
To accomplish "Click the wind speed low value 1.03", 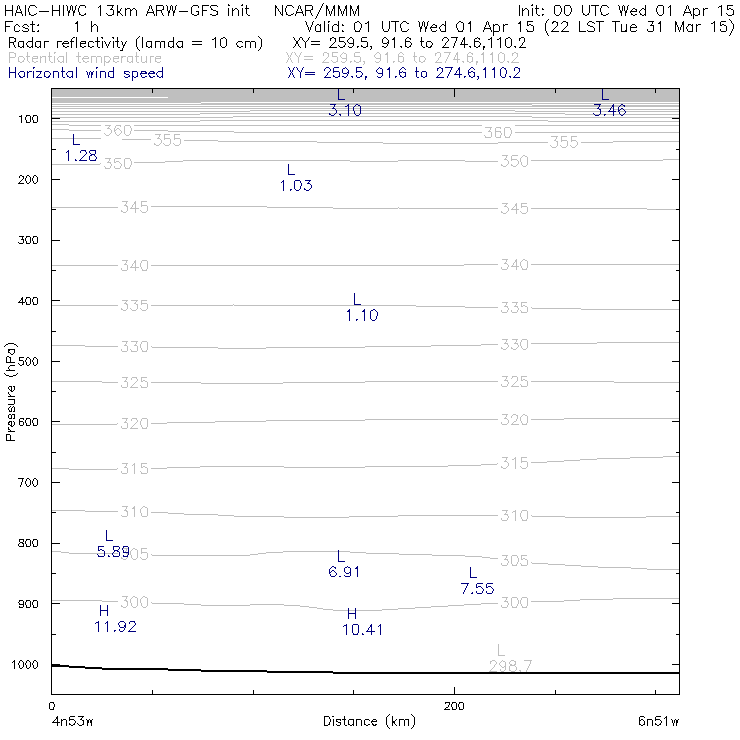I will pyautogui.click(x=296, y=186).
